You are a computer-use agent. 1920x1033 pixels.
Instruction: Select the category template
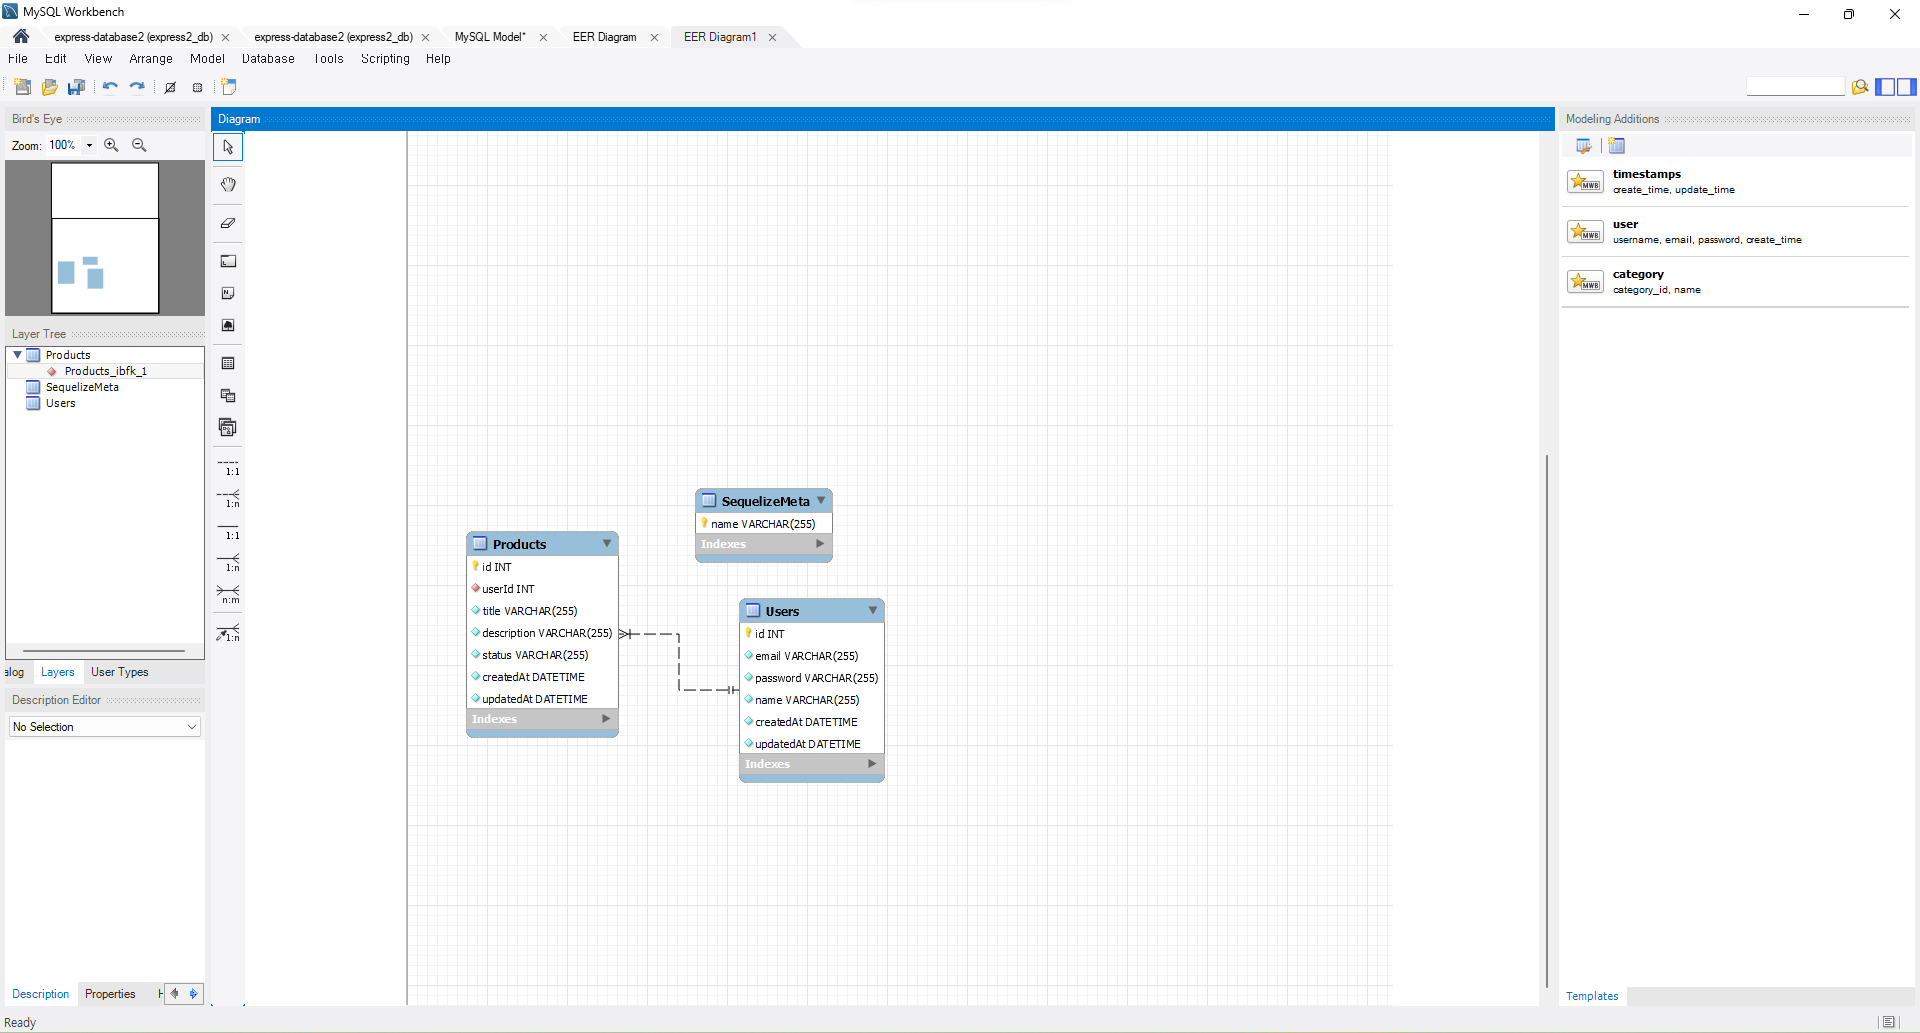(1736, 281)
